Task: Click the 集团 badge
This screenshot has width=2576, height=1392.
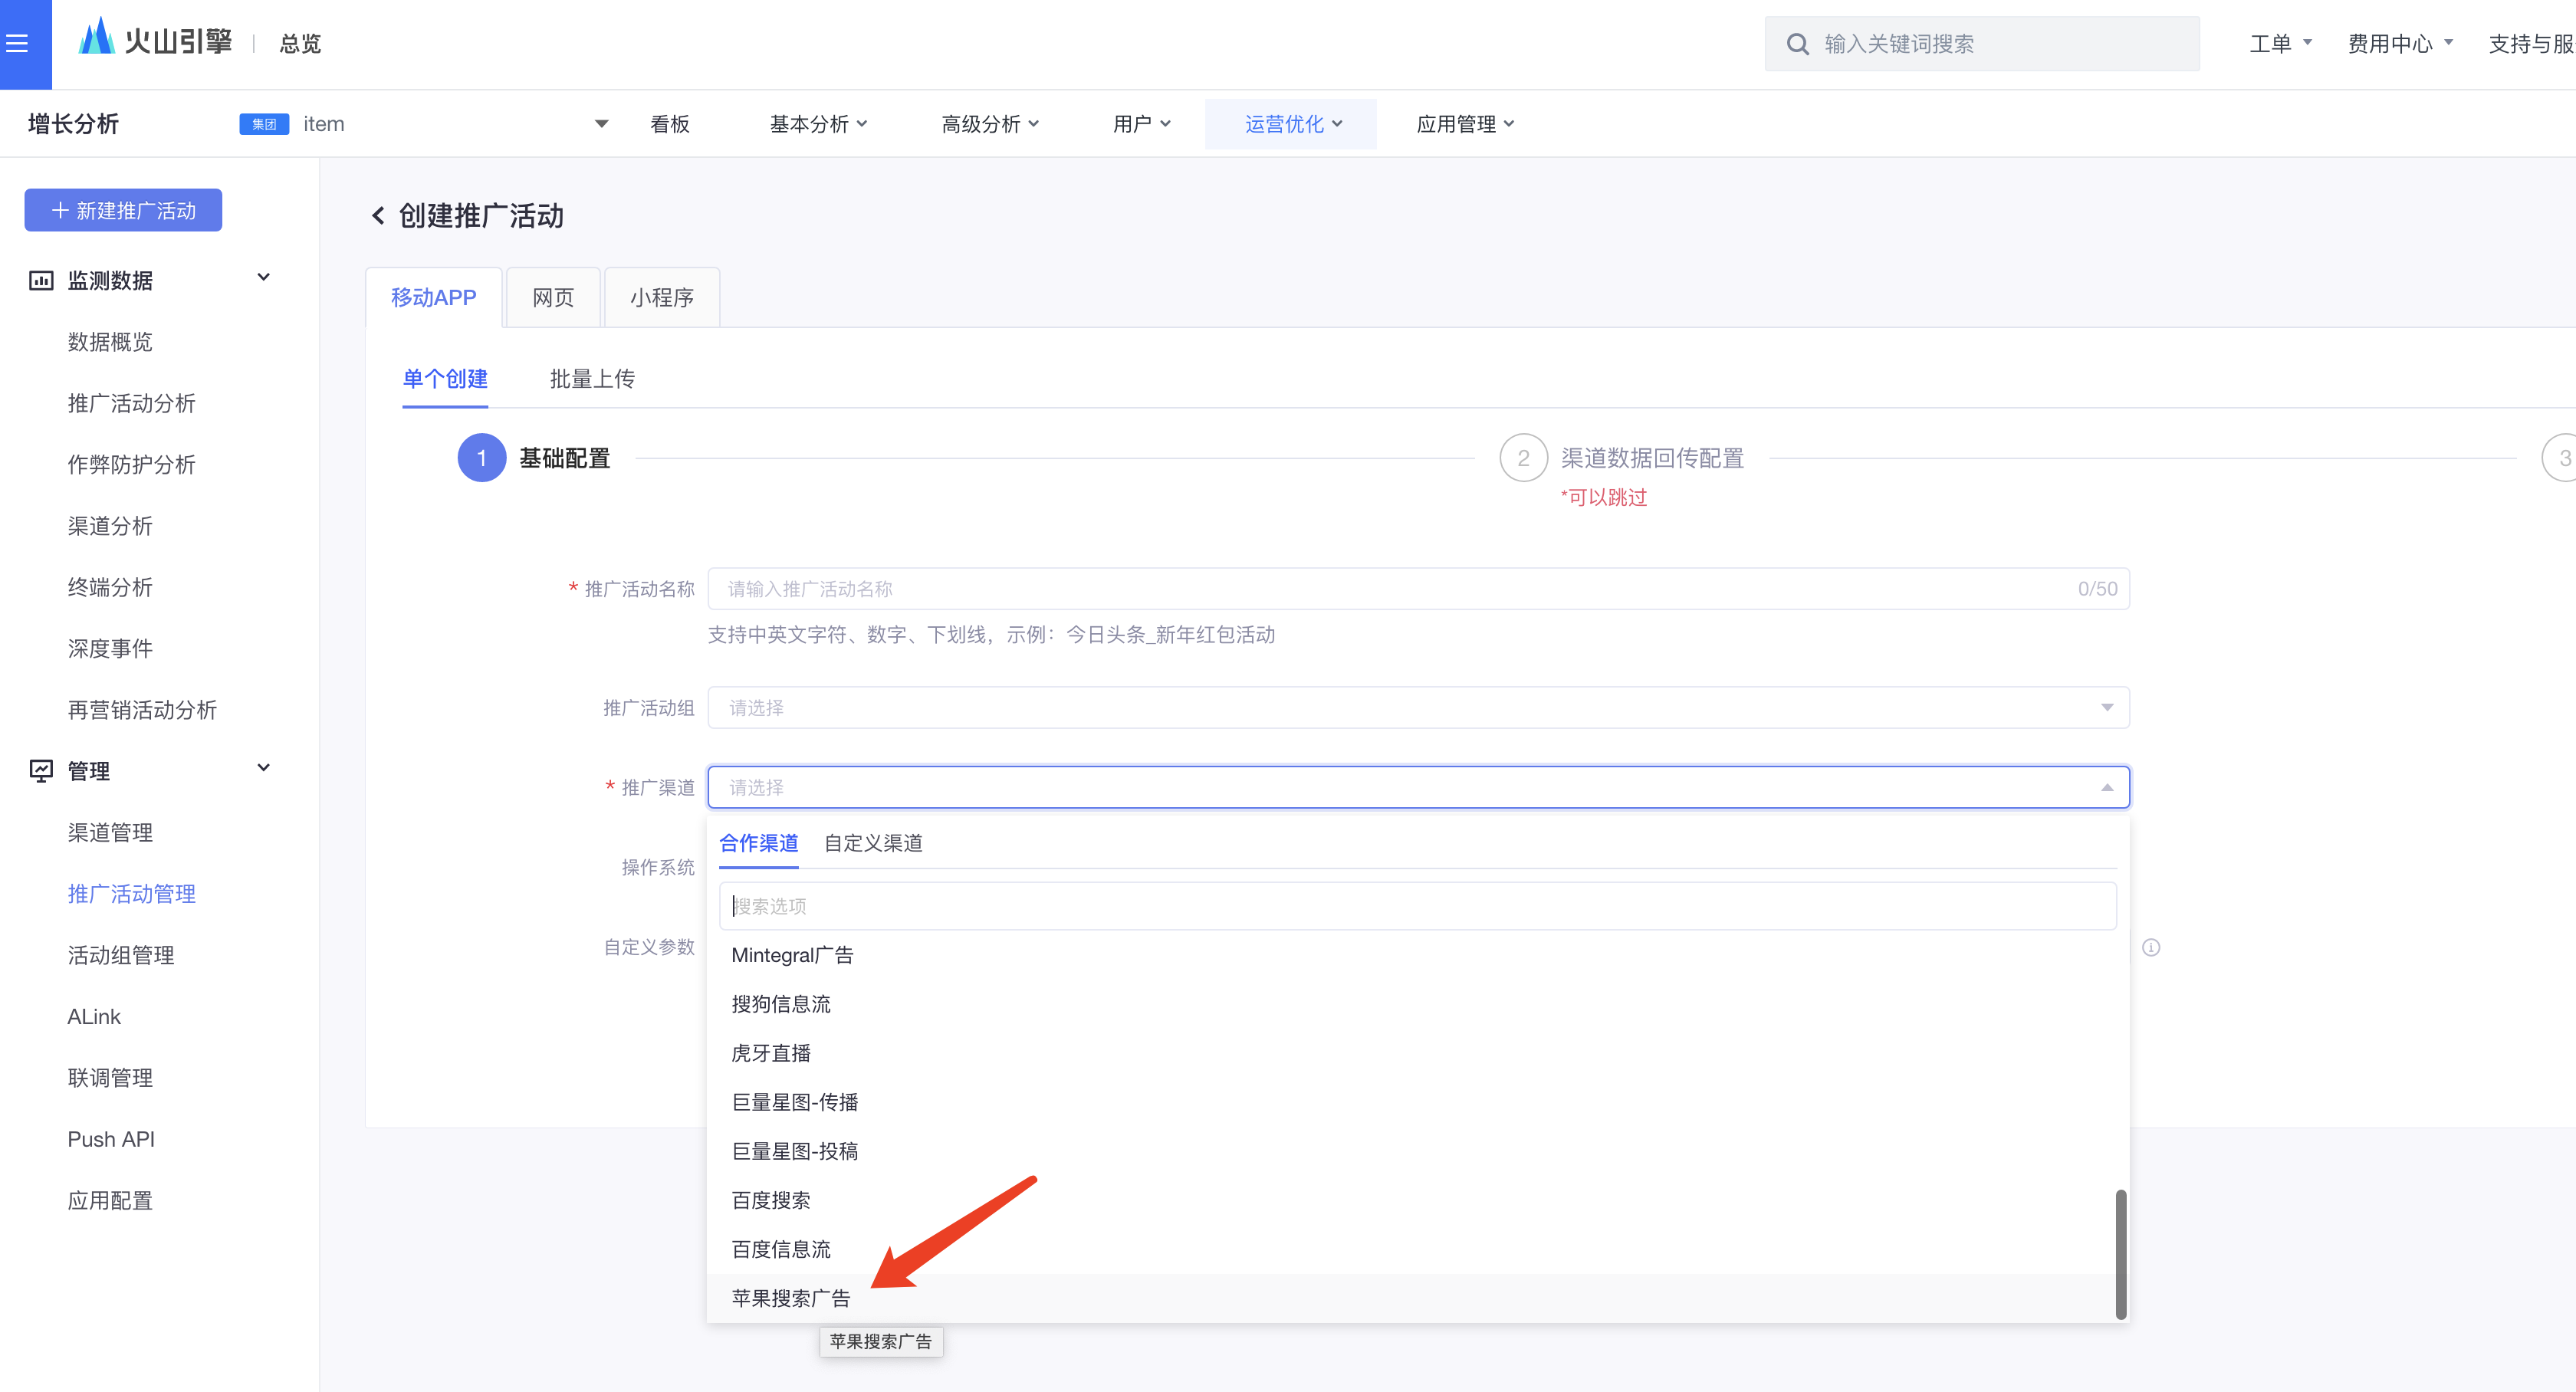Action: click(x=264, y=124)
